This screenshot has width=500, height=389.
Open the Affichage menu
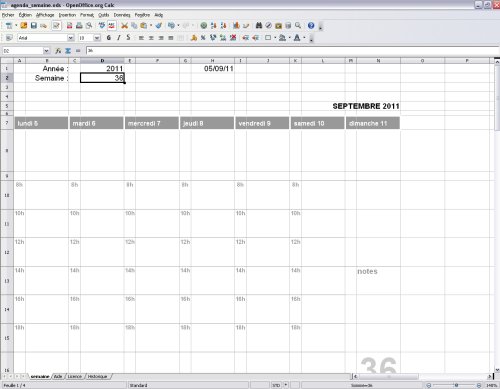45,15
